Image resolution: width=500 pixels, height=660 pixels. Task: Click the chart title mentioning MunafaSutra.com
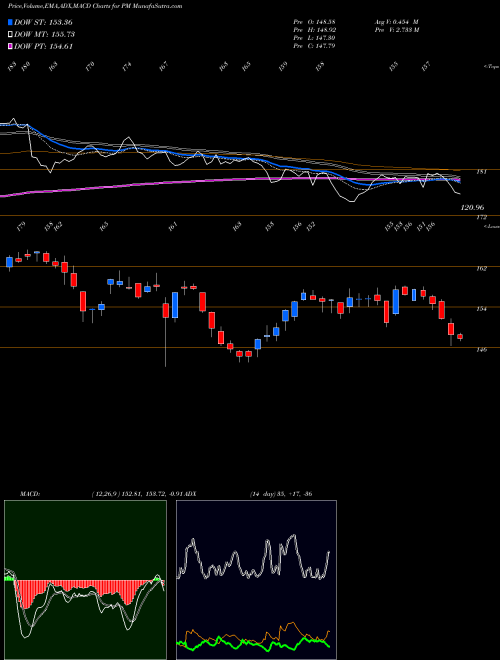pos(95,7)
